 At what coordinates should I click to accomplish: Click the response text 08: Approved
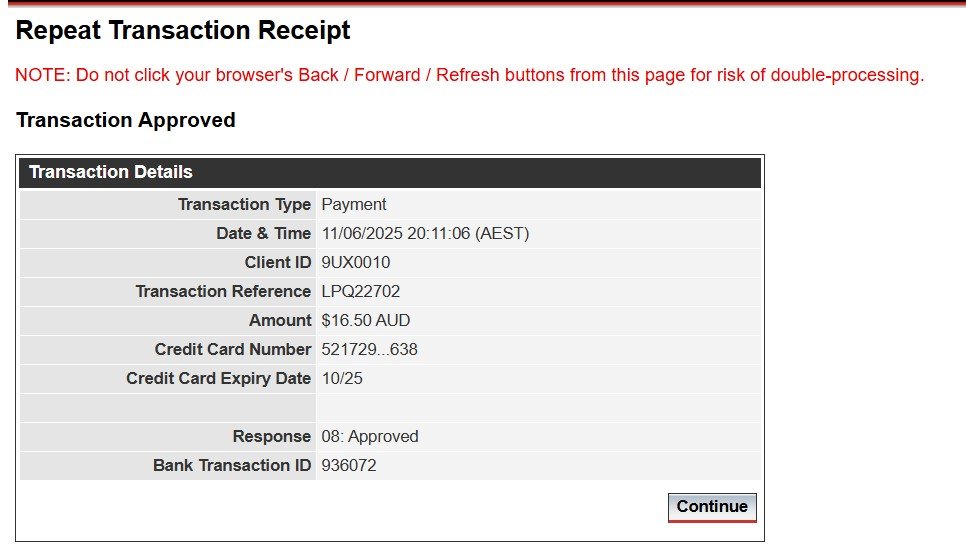(x=370, y=436)
